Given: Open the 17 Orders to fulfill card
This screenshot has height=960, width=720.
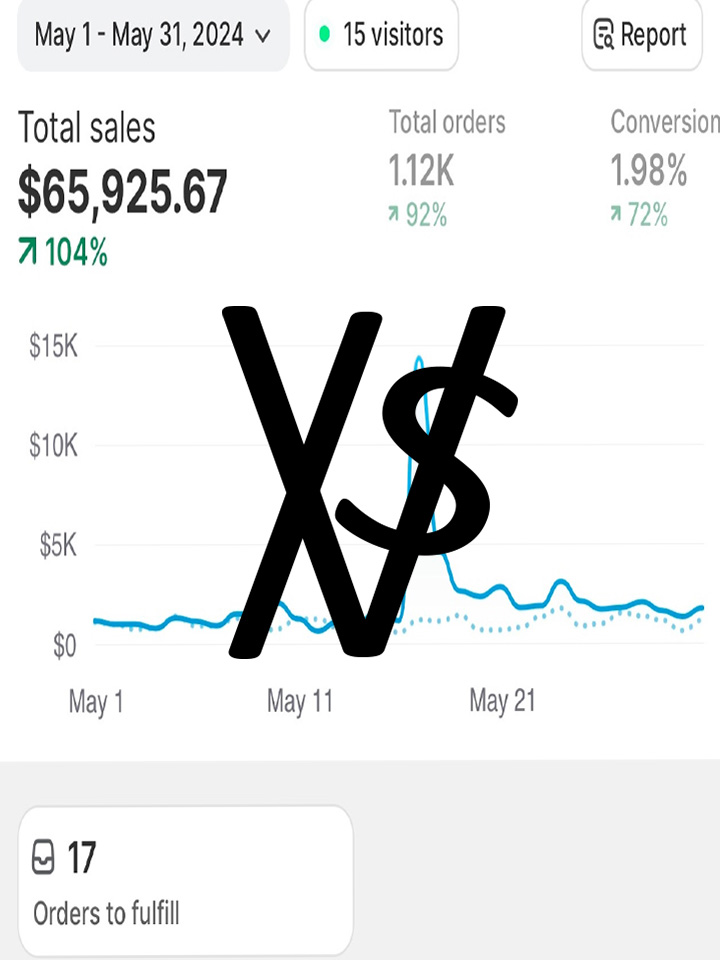Looking at the screenshot, I should [186, 880].
